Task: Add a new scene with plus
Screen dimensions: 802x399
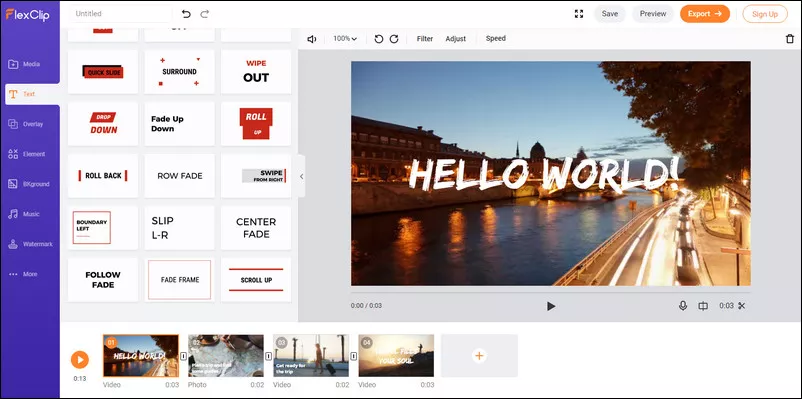Action: [479, 356]
